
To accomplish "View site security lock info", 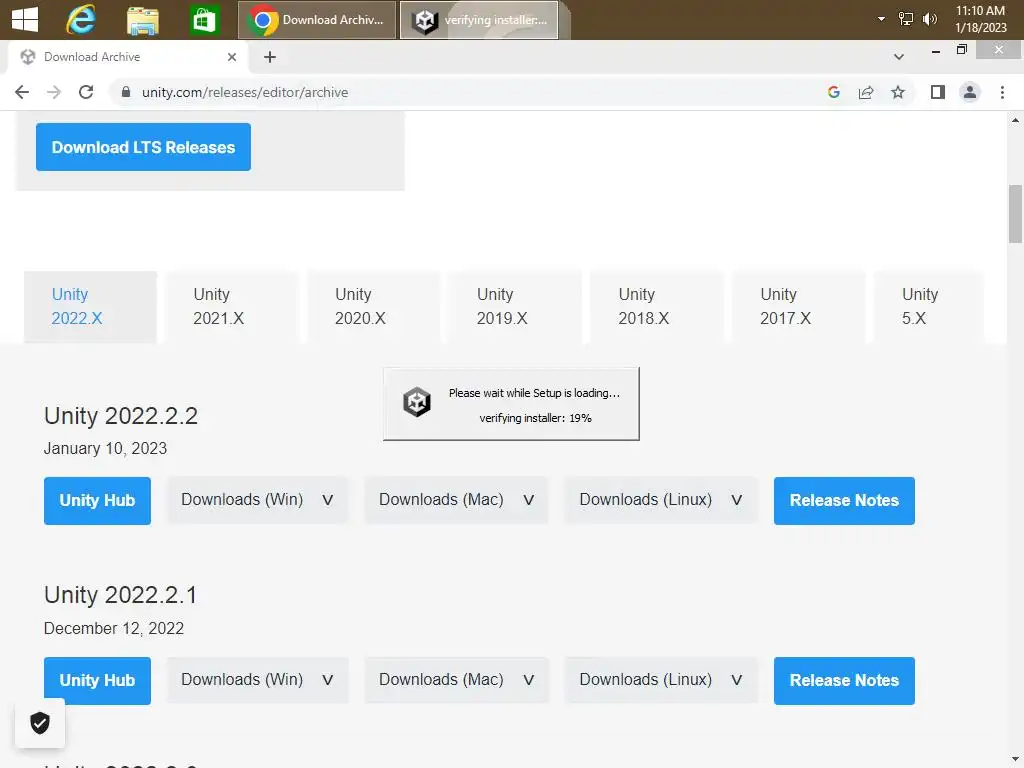I will point(125,92).
